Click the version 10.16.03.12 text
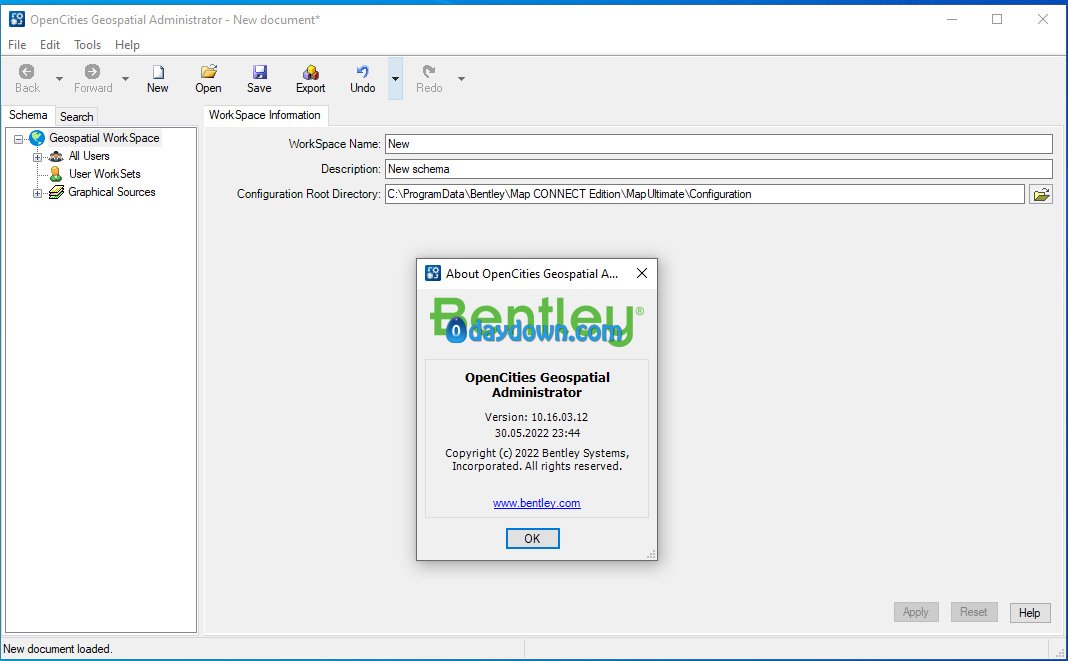This screenshot has height=661, width=1068. pyautogui.click(x=536, y=417)
